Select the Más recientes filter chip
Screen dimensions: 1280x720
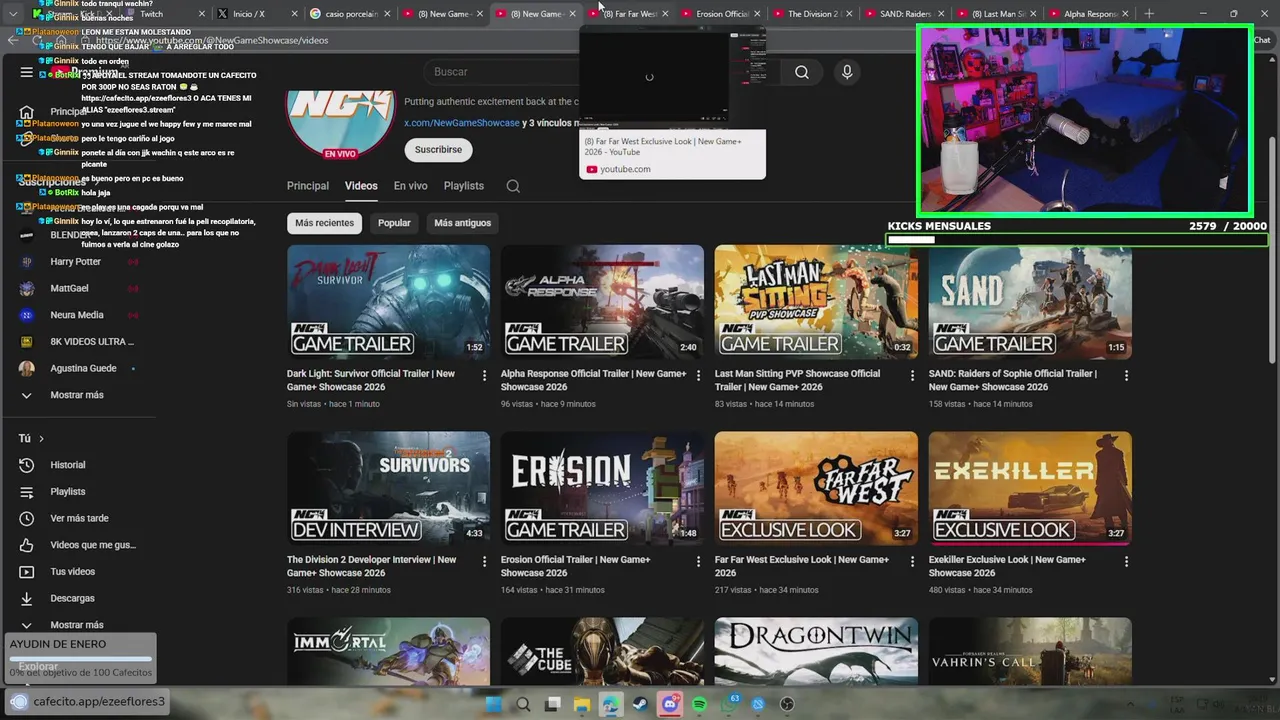point(324,223)
